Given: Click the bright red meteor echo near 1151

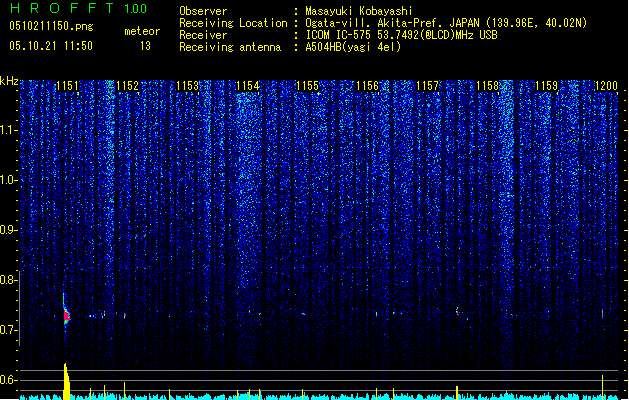Looking at the screenshot, I should tap(67, 316).
